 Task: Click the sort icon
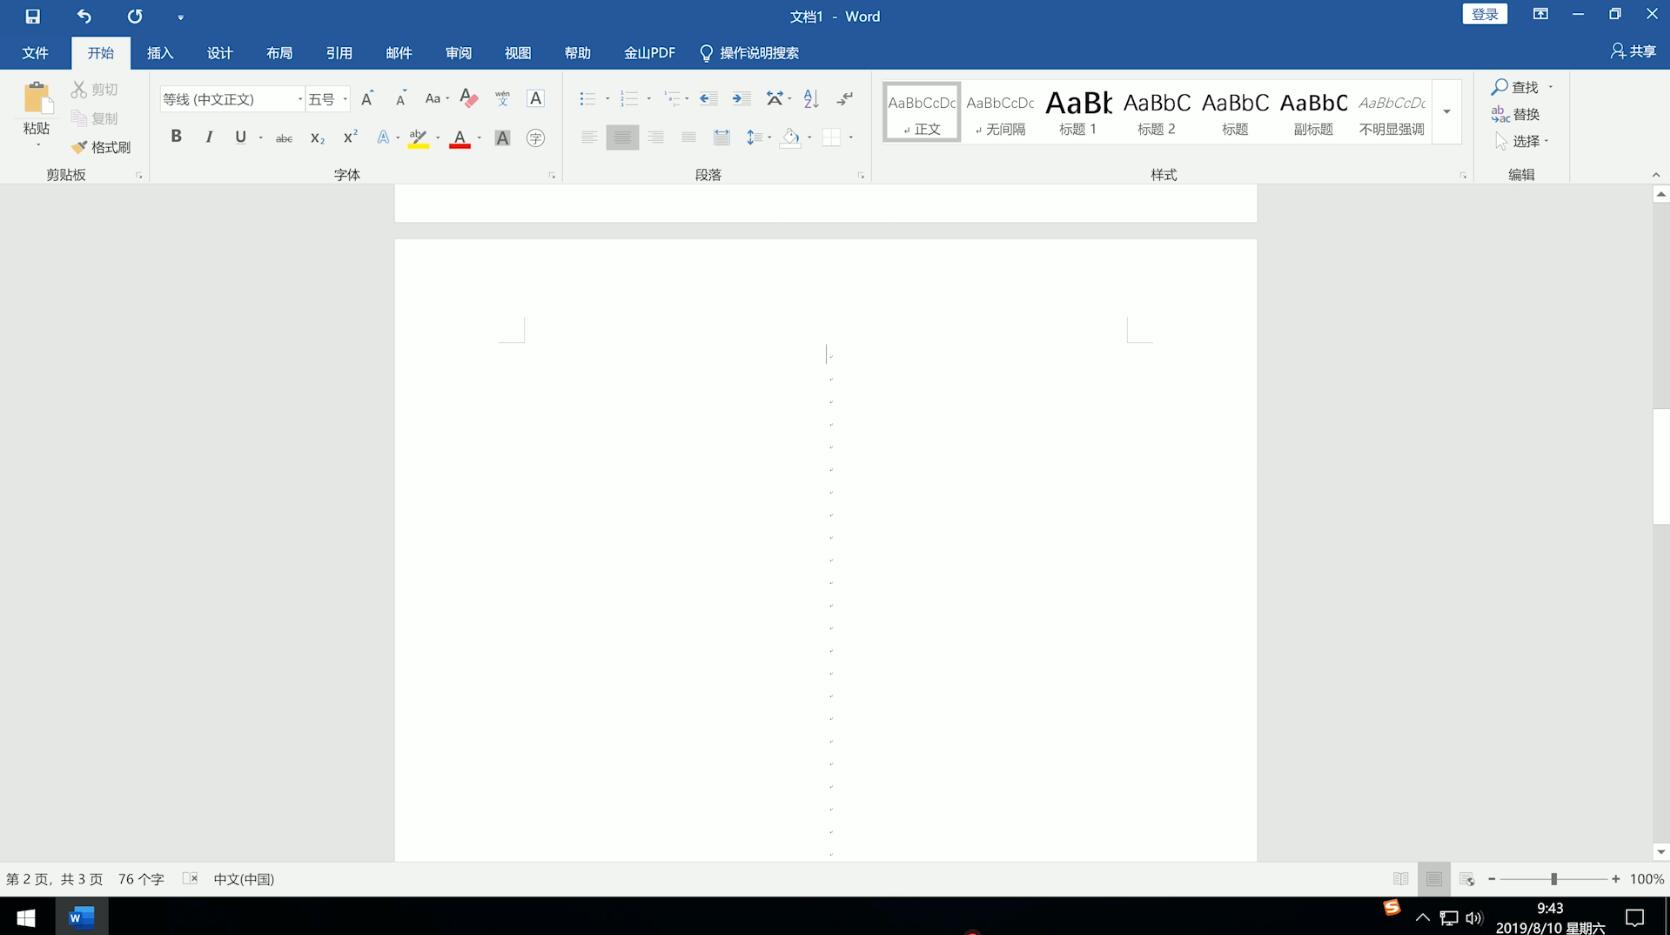click(x=811, y=98)
